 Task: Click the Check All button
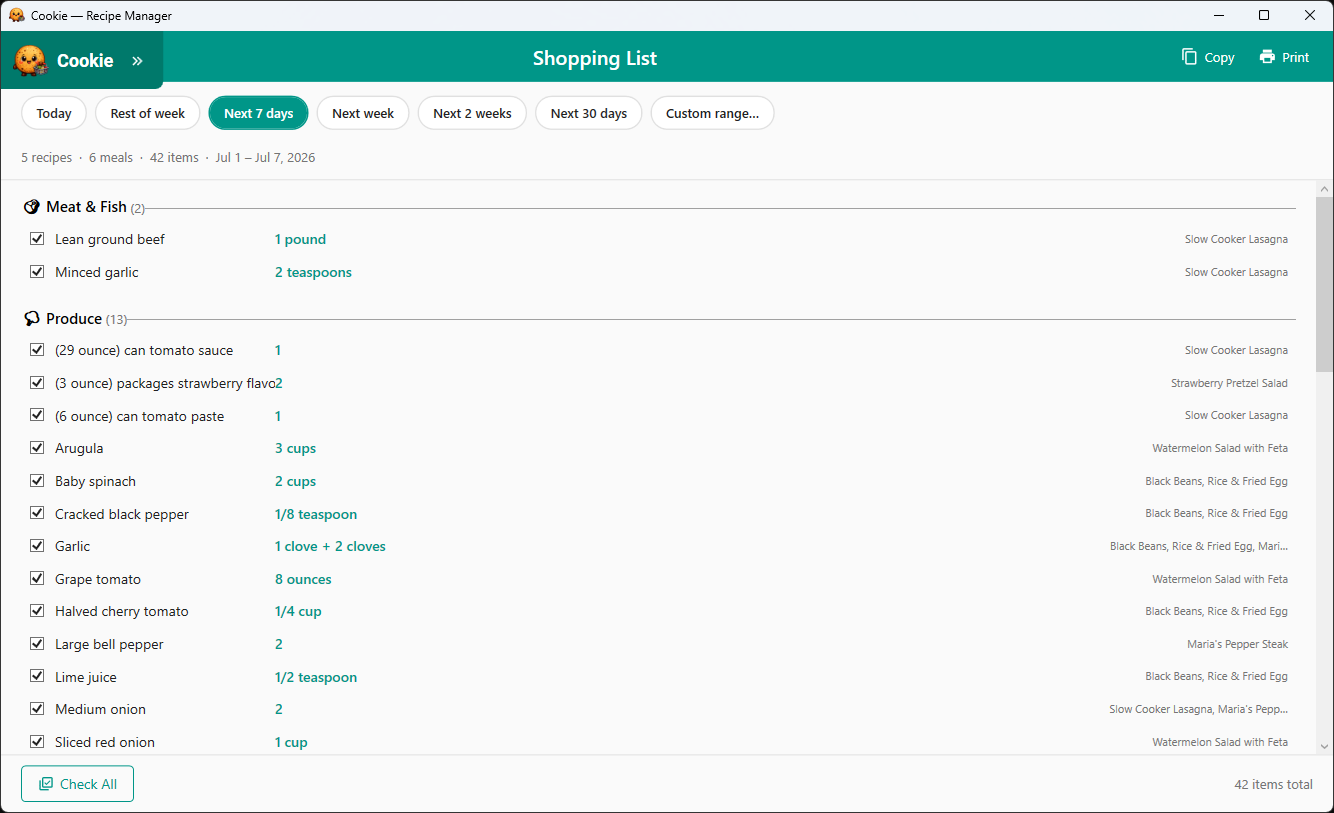click(x=77, y=784)
